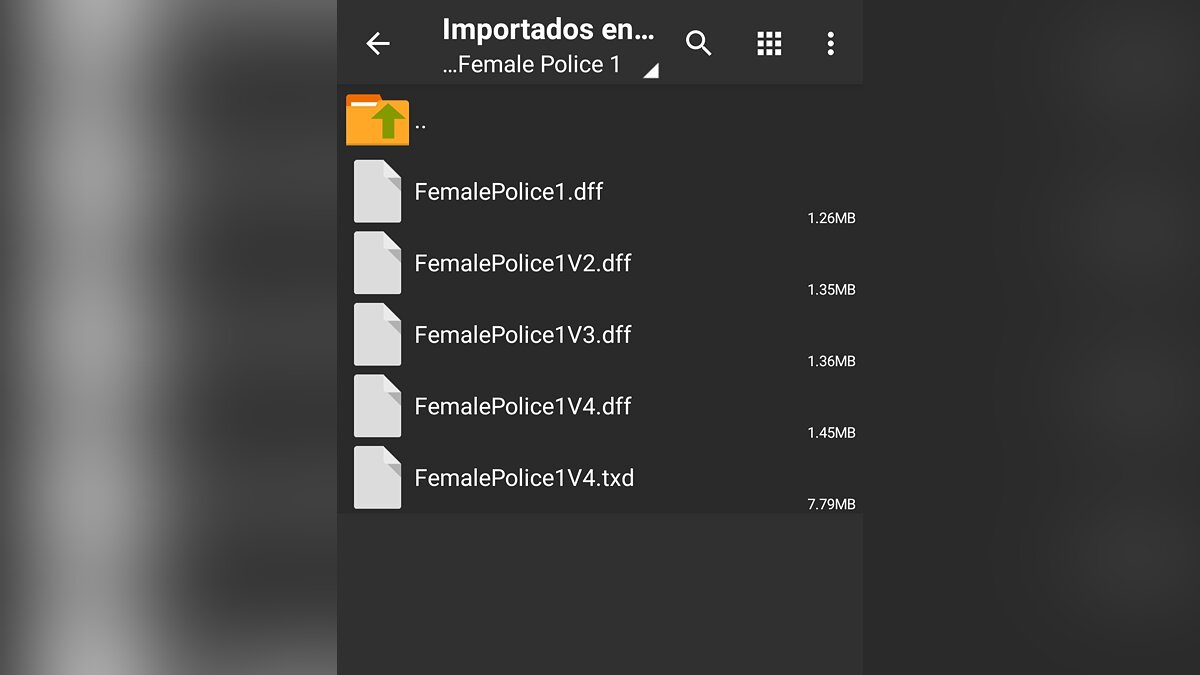Screen dimensions: 1200x675
Task: Click the FemalePolice1V2.dff file icon
Action: click(378, 263)
